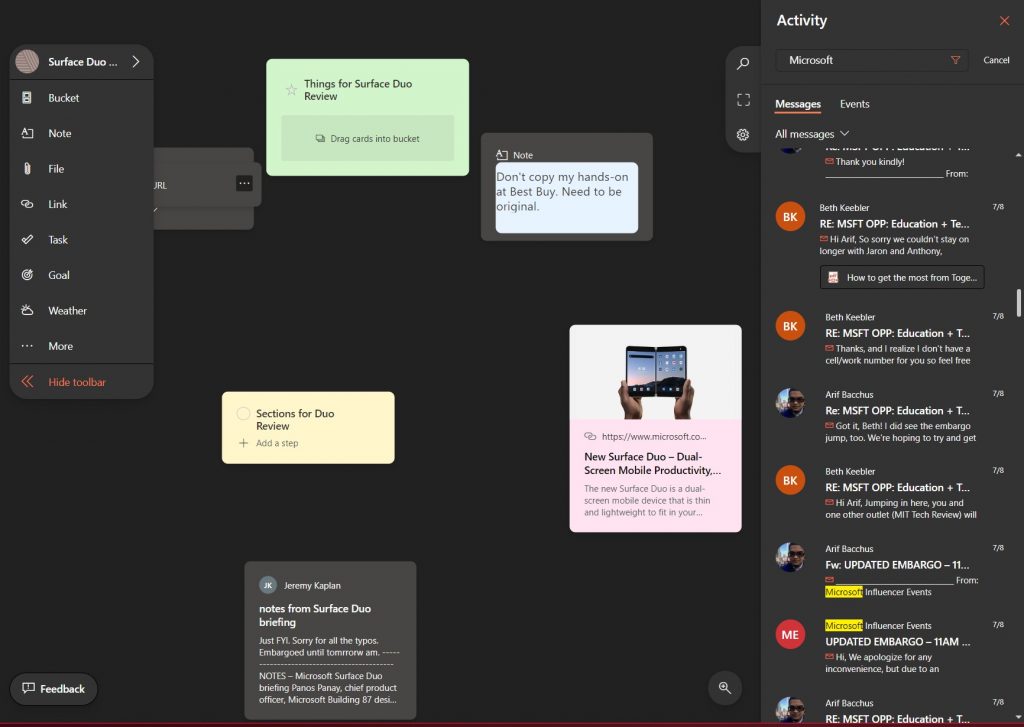Click the zoom magnifier button on canvas
This screenshot has height=727, width=1024.
pos(725,687)
